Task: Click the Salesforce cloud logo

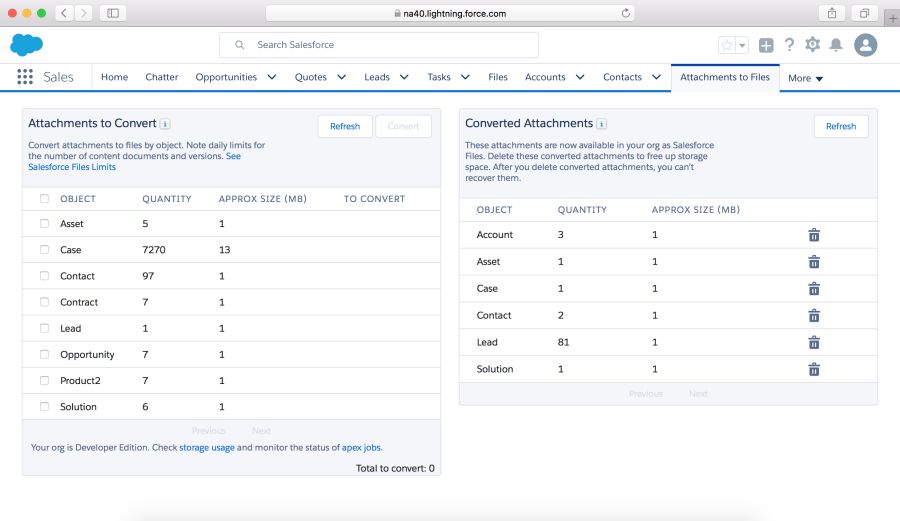Action: 26,45
